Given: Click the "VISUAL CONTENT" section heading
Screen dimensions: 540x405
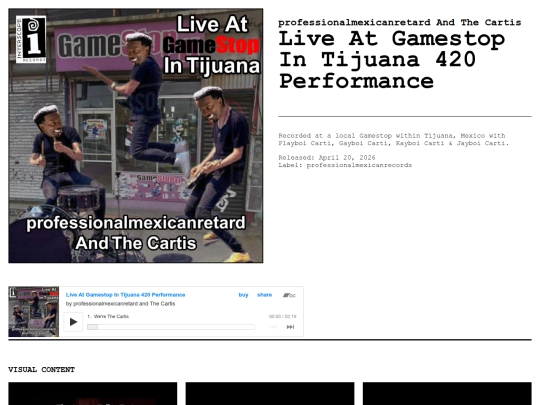Looking at the screenshot, I should pyautogui.click(x=41, y=370).
